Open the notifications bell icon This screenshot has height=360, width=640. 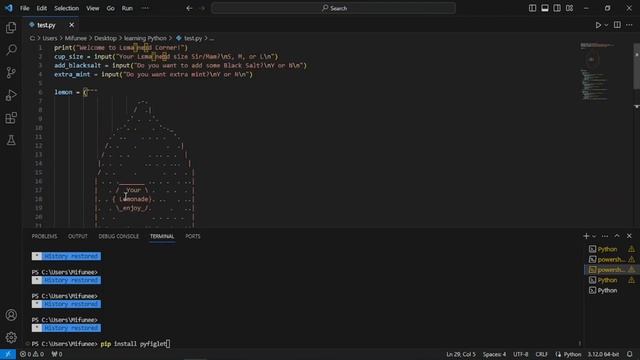[630, 354]
